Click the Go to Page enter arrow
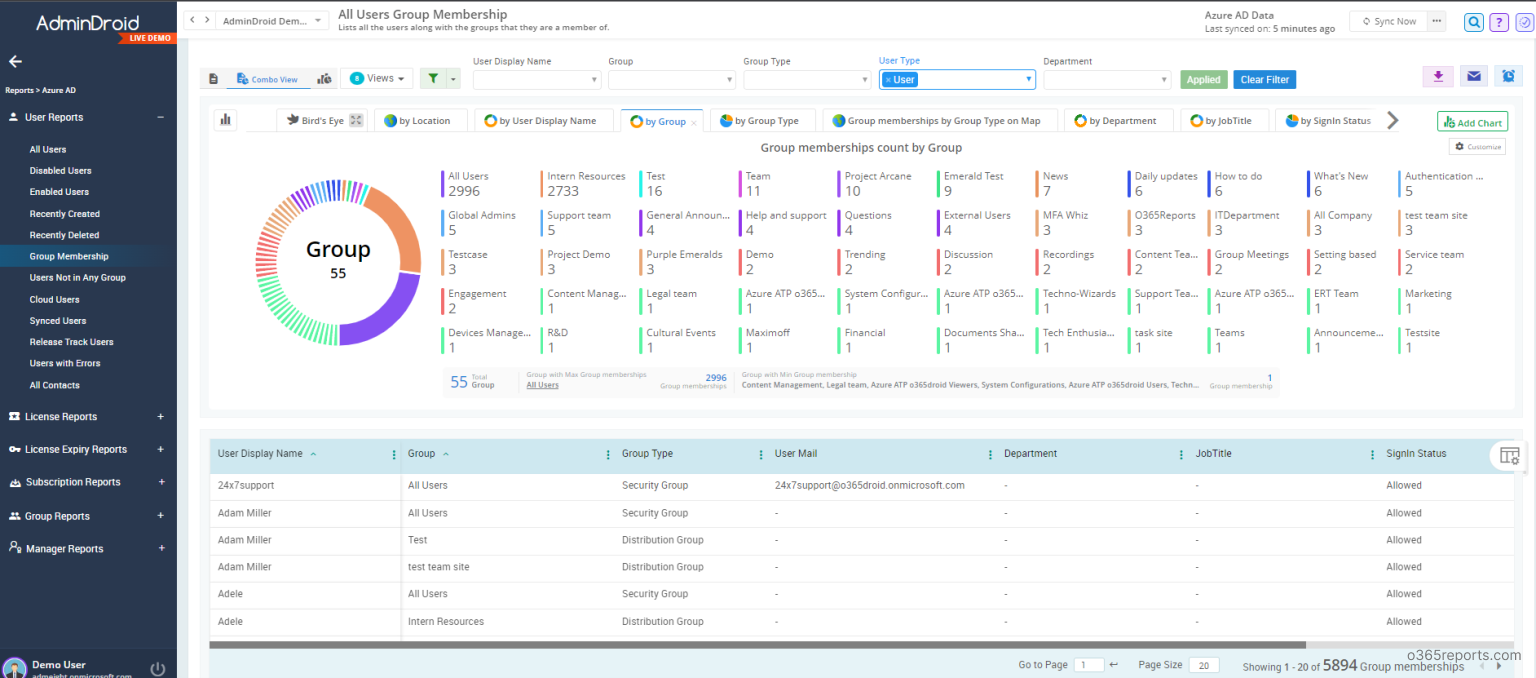This screenshot has width=1536, height=678. [x=1114, y=665]
